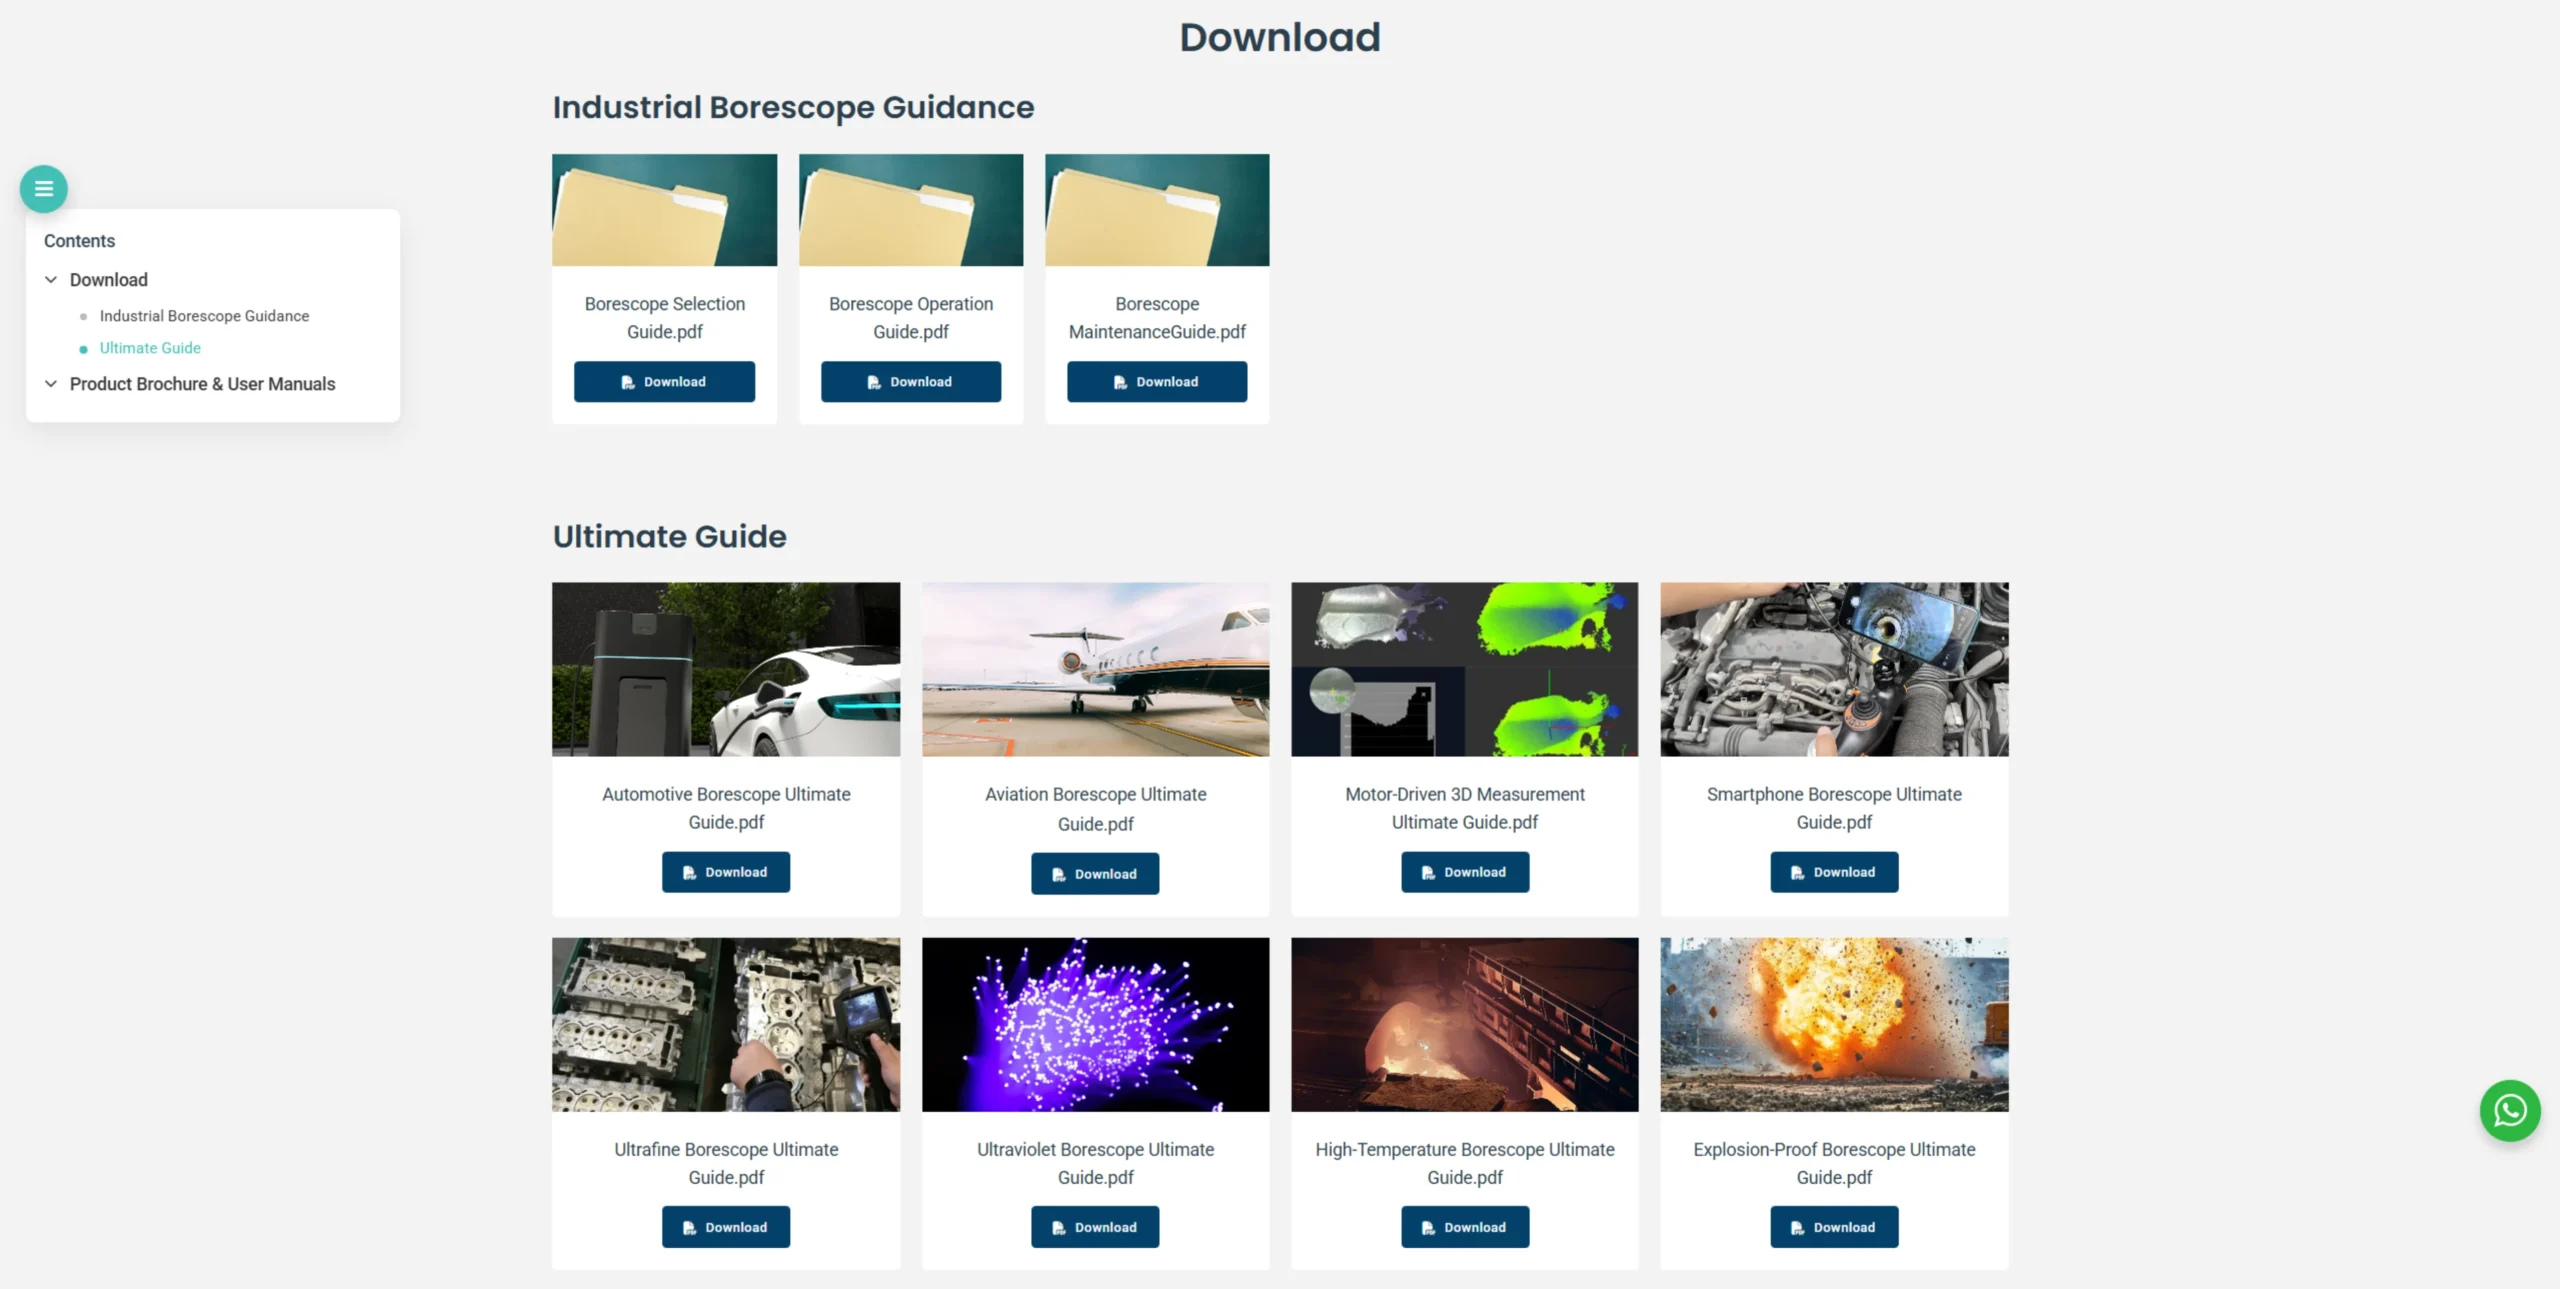Download Borescope MaintenanceGuide.pdf

(x=1157, y=382)
